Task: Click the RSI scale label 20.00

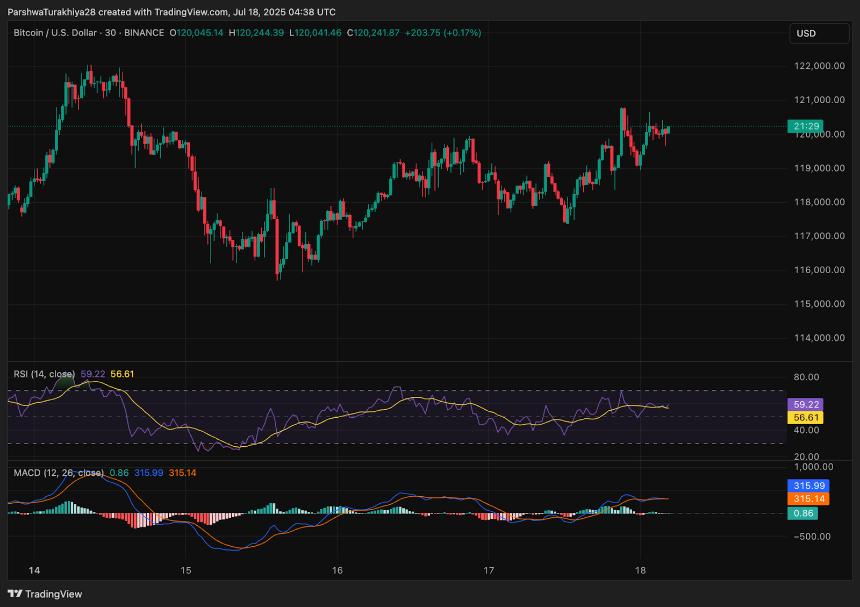Action: [x=806, y=456]
